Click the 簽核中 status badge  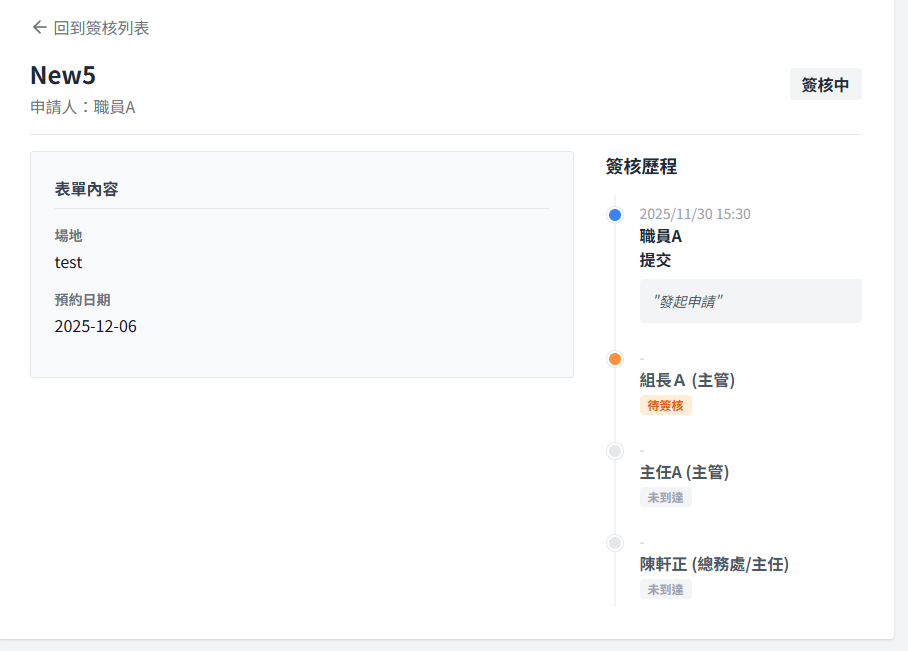825,85
